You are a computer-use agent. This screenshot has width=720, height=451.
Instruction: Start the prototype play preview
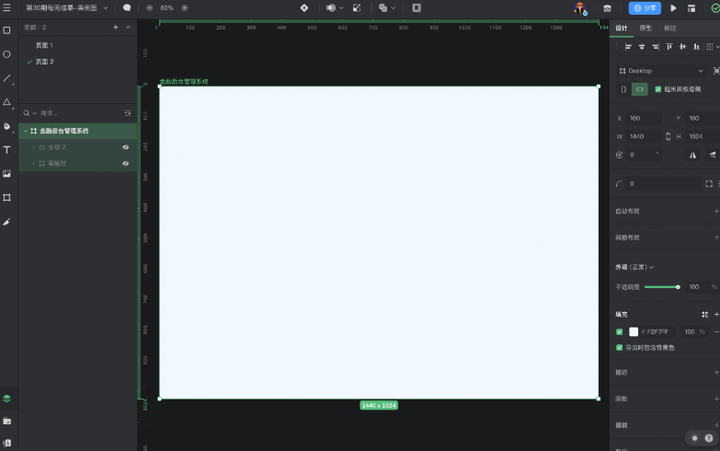pos(673,8)
